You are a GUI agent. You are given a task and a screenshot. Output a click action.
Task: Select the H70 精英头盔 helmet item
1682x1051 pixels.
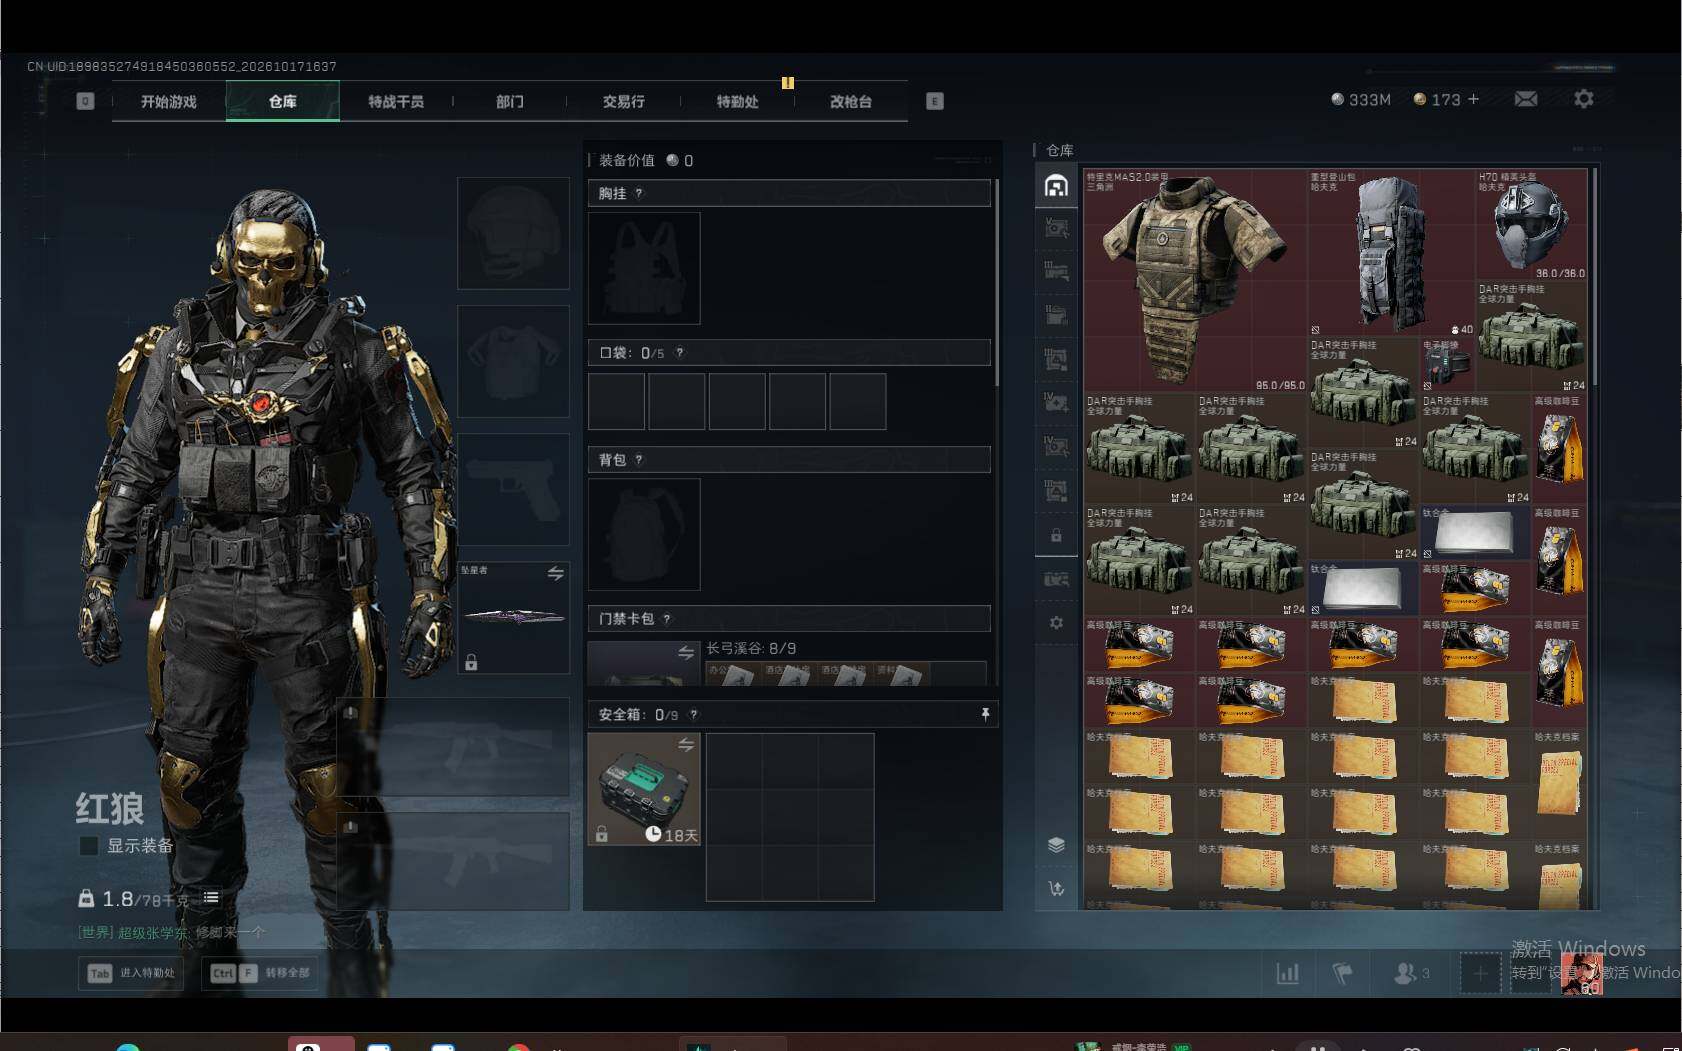(x=1532, y=225)
